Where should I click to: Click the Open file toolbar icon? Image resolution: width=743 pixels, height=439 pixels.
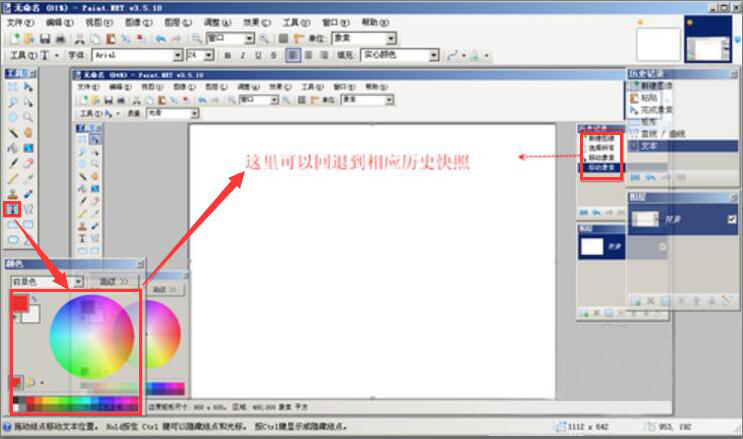[x=29, y=38]
